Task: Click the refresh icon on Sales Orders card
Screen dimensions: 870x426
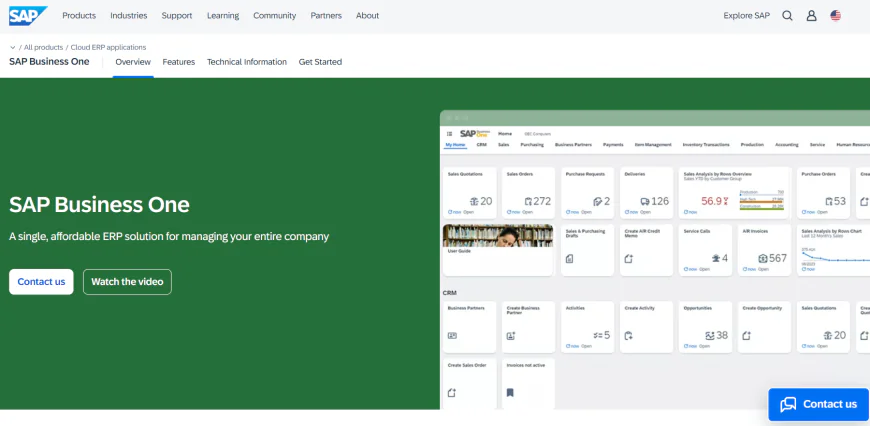Action: pyautogui.click(x=509, y=212)
